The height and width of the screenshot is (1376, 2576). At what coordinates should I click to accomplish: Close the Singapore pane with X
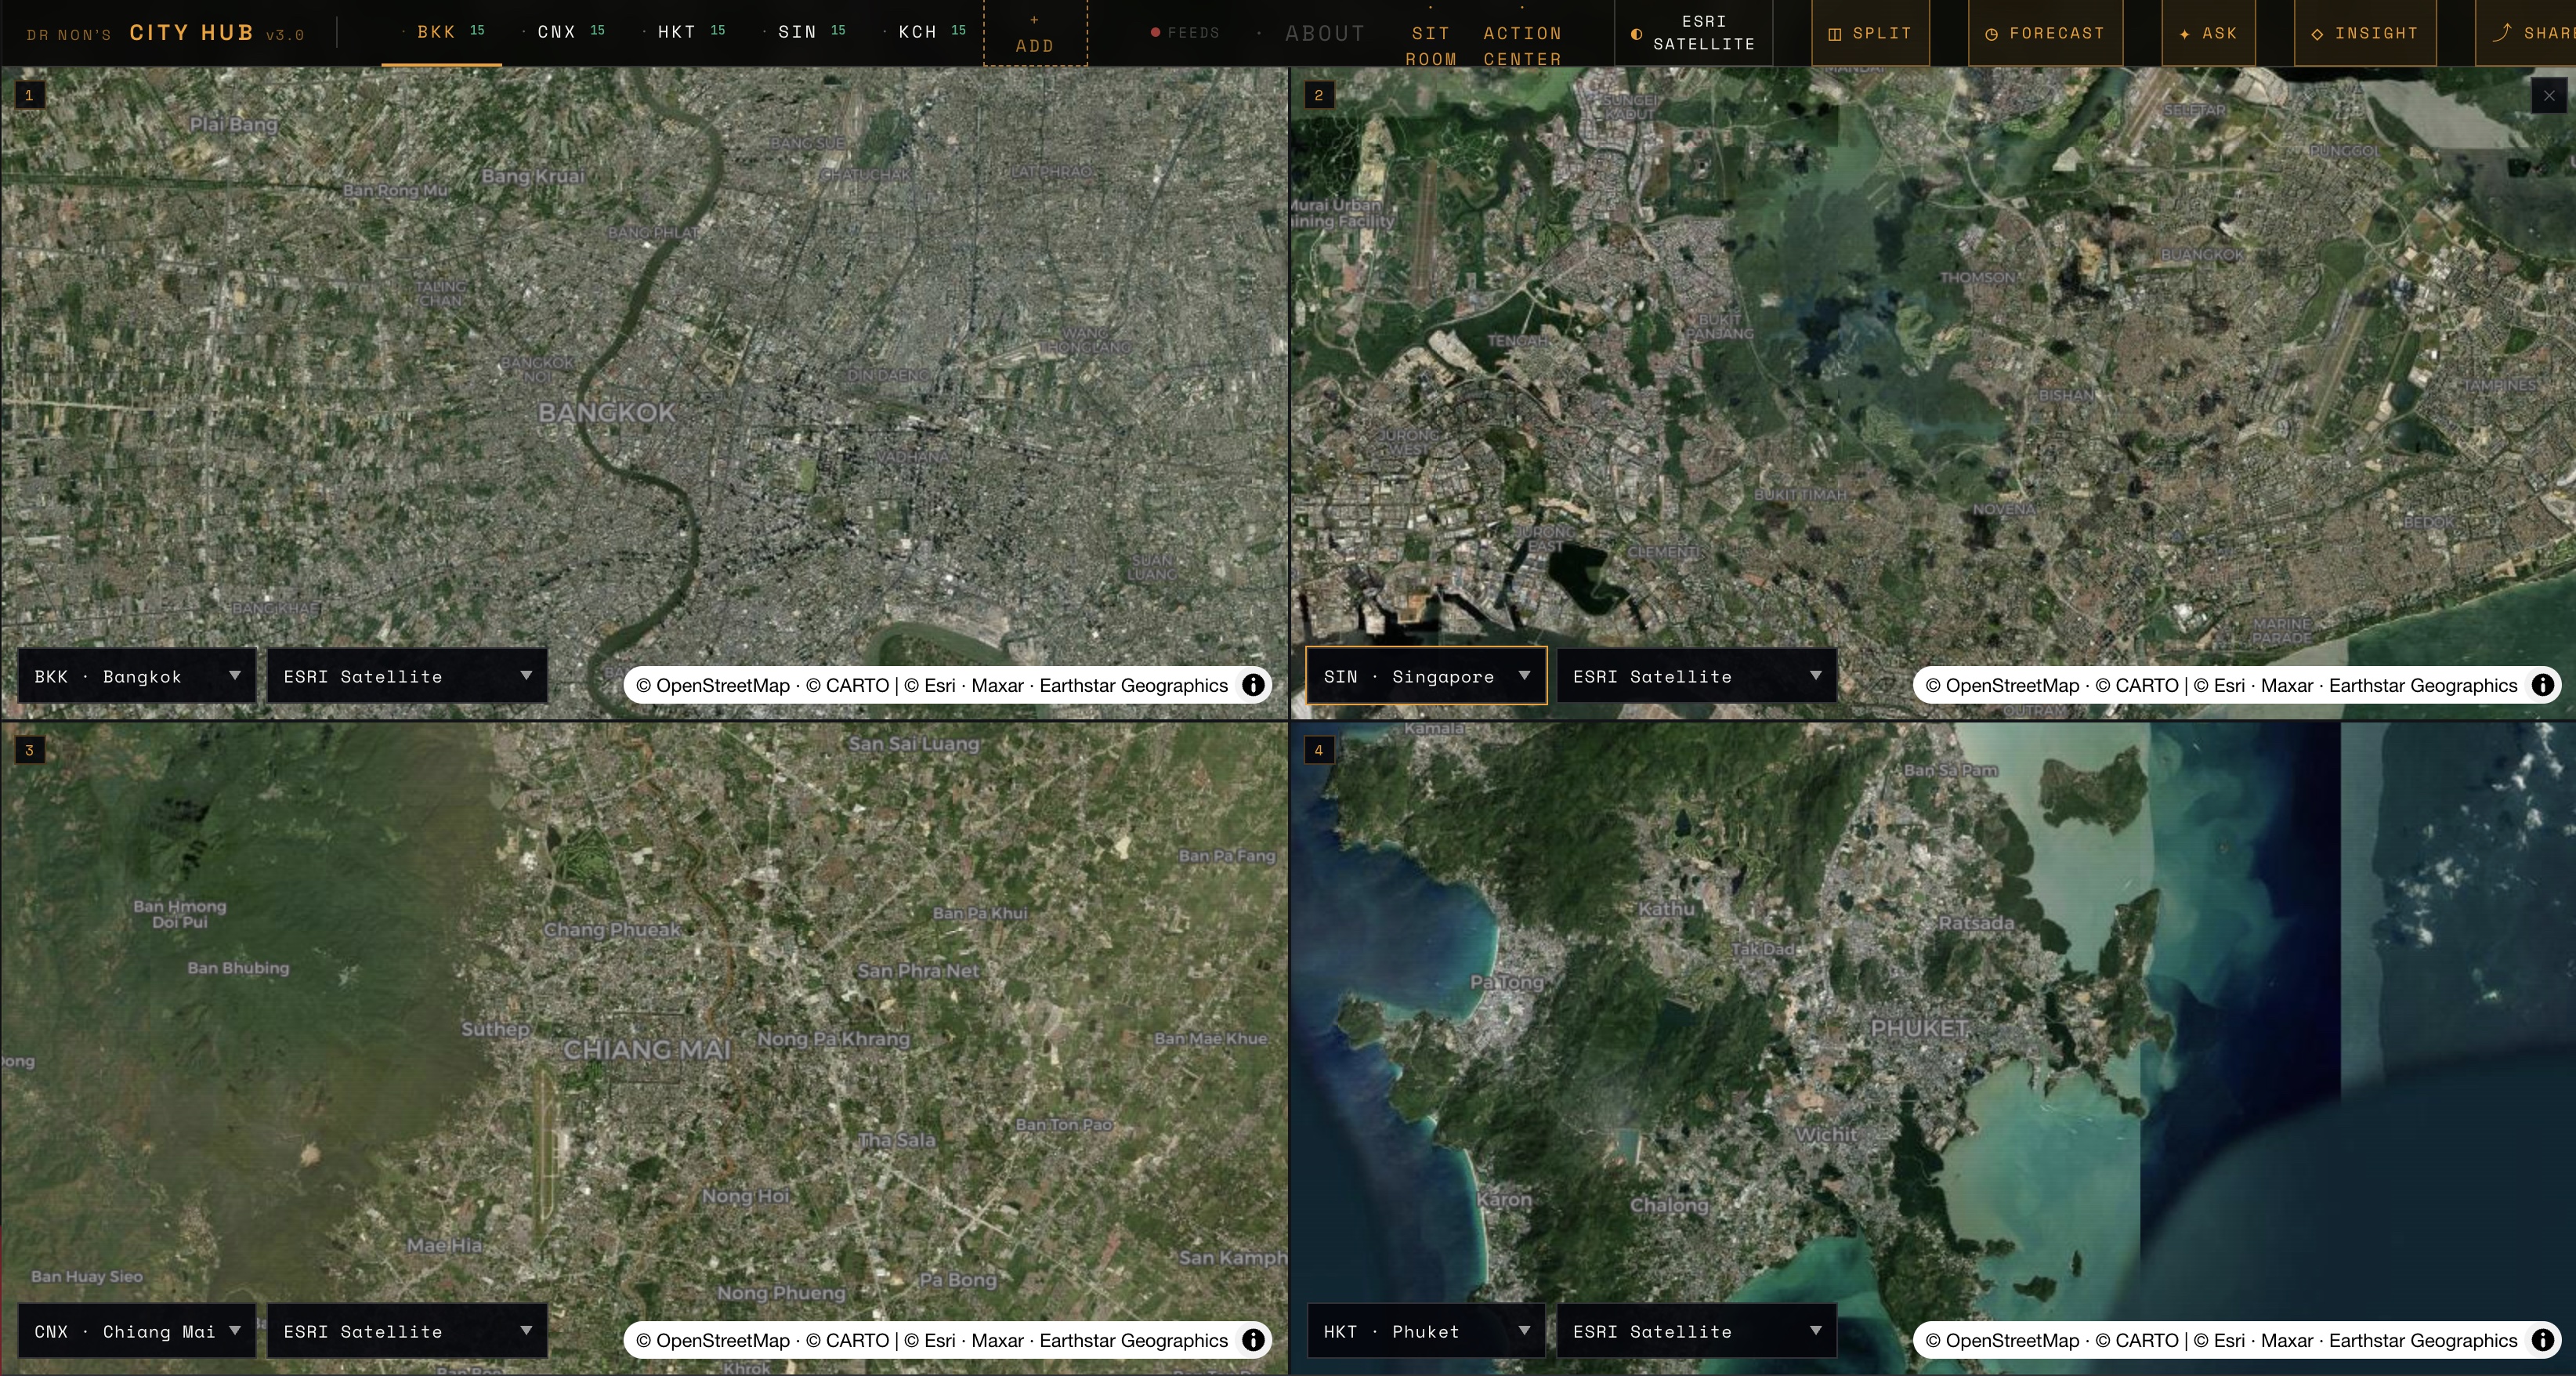(x=2549, y=96)
